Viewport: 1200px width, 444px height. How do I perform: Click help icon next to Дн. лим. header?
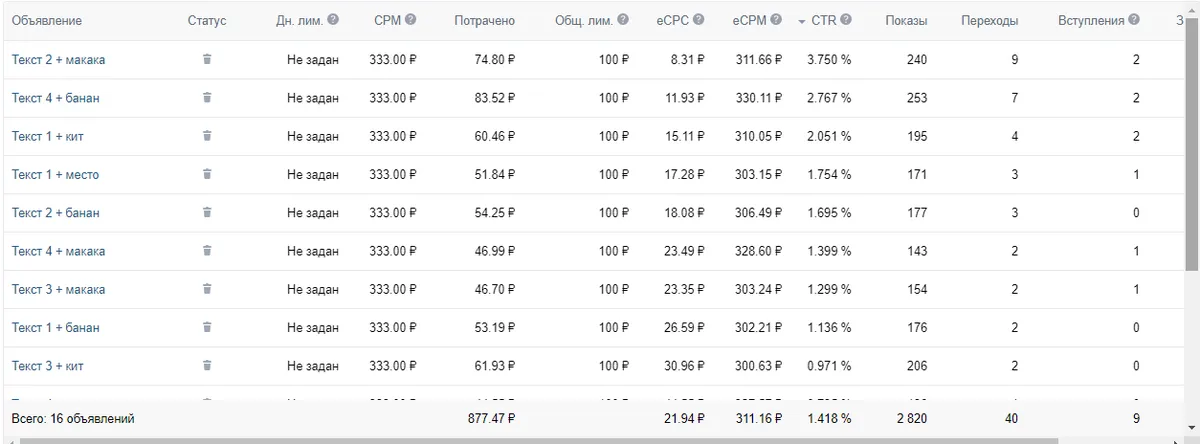[x=333, y=20]
